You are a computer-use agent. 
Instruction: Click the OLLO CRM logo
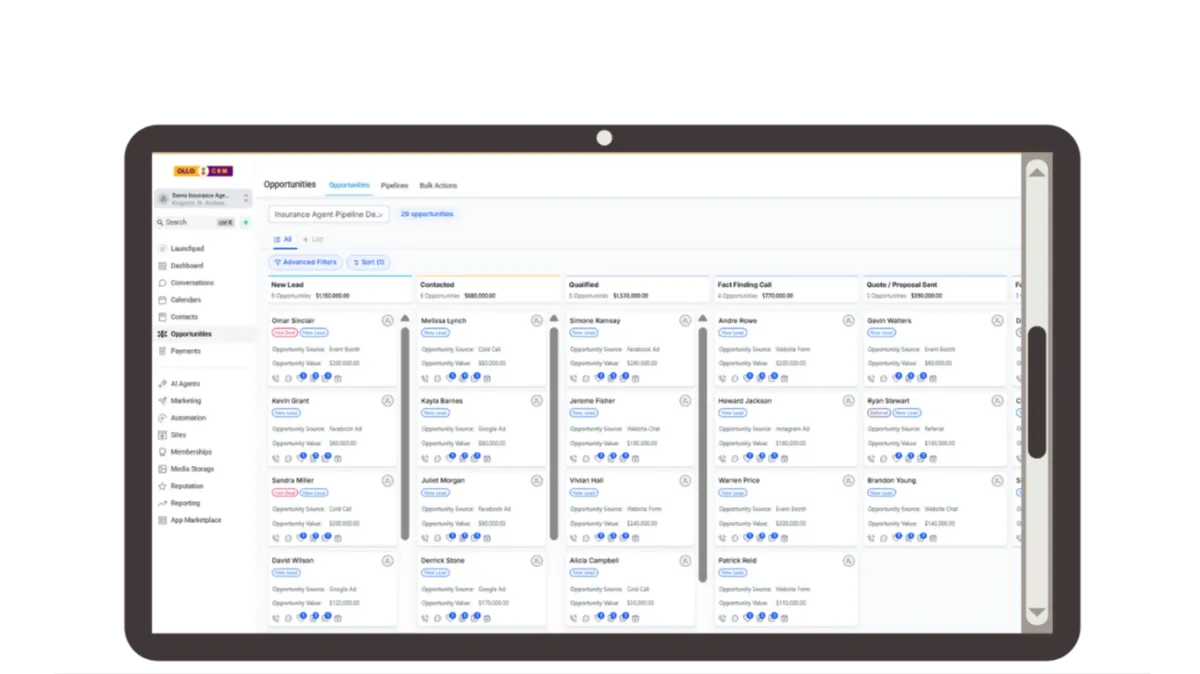pos(203,171)
